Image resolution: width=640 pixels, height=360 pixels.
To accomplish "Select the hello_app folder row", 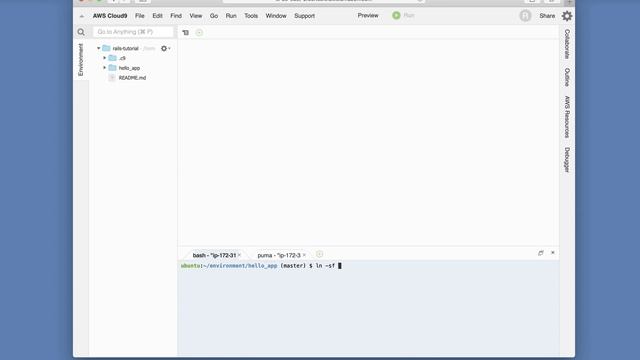I will tap(129, 68).
